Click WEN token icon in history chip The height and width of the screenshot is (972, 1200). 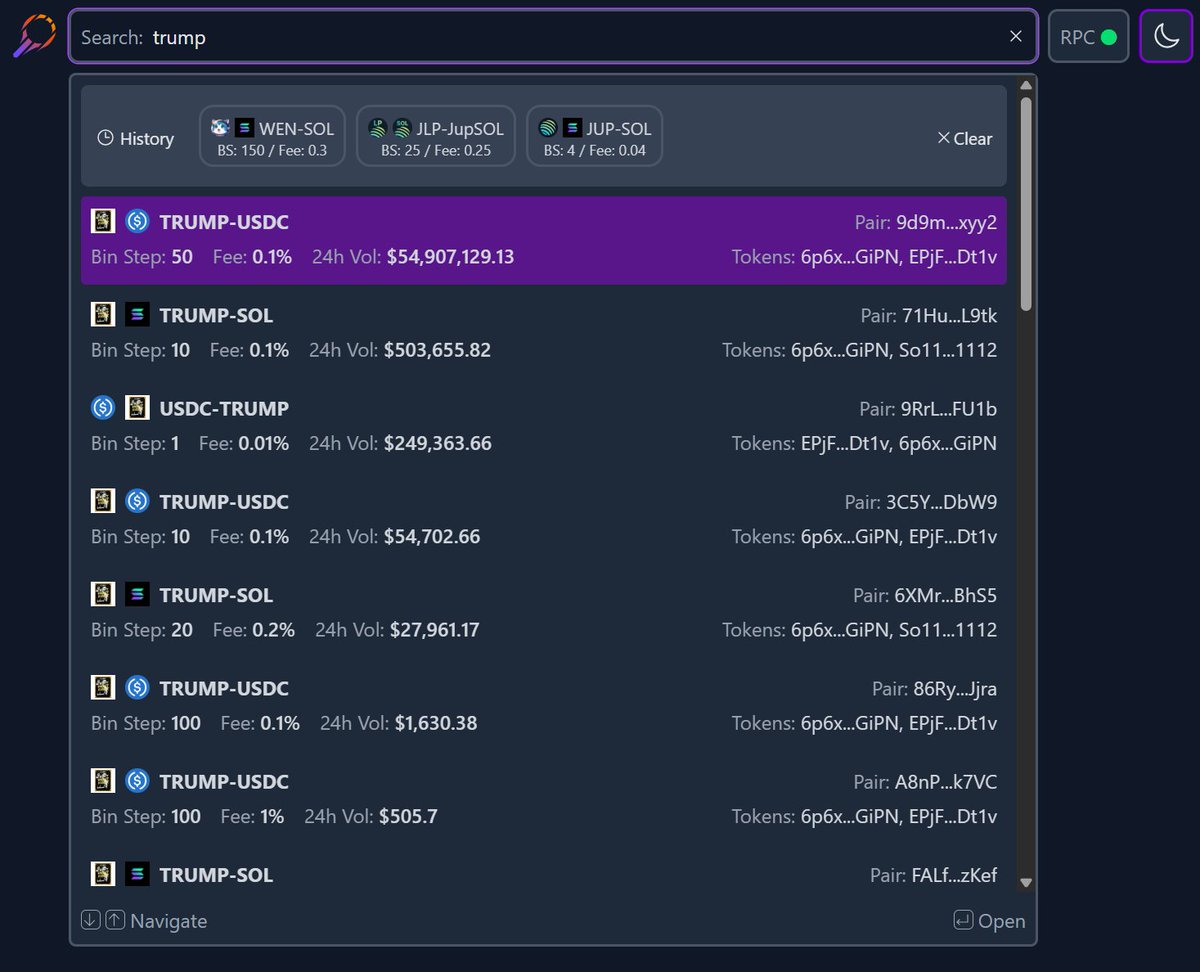pyautogui.click(x=221, y=128)
